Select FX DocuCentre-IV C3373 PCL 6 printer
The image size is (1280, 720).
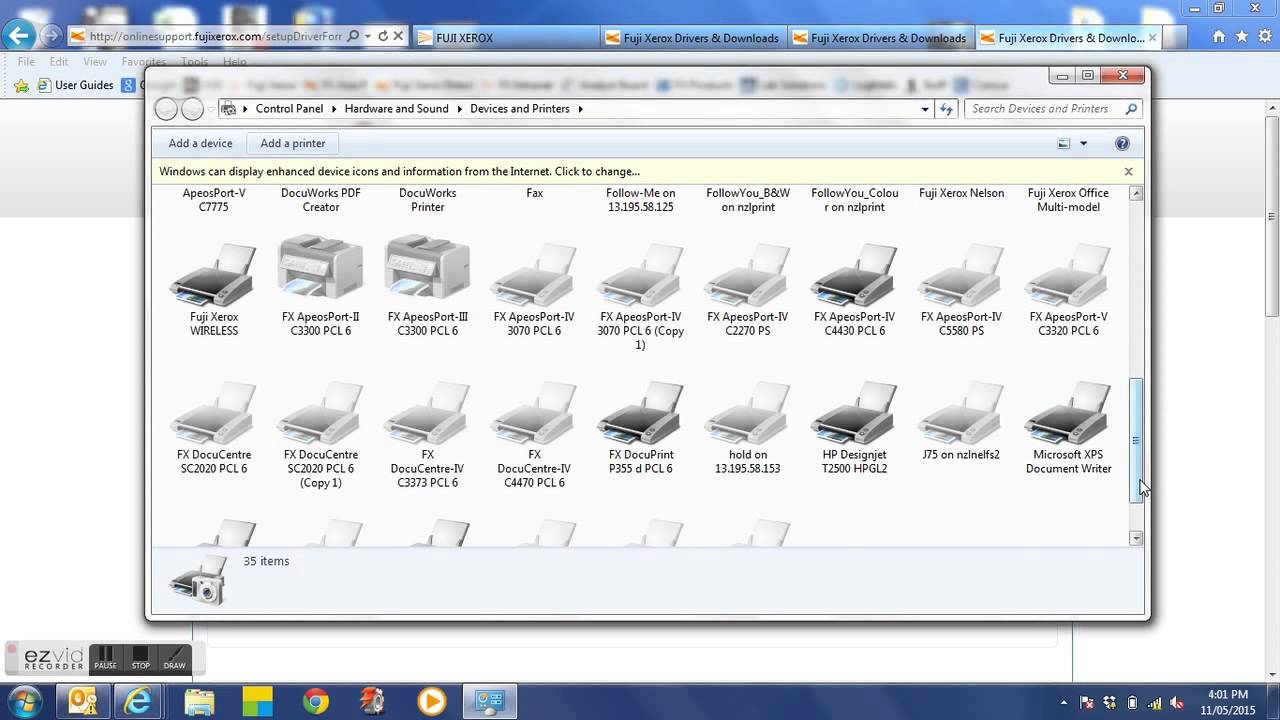pos(428,434)
